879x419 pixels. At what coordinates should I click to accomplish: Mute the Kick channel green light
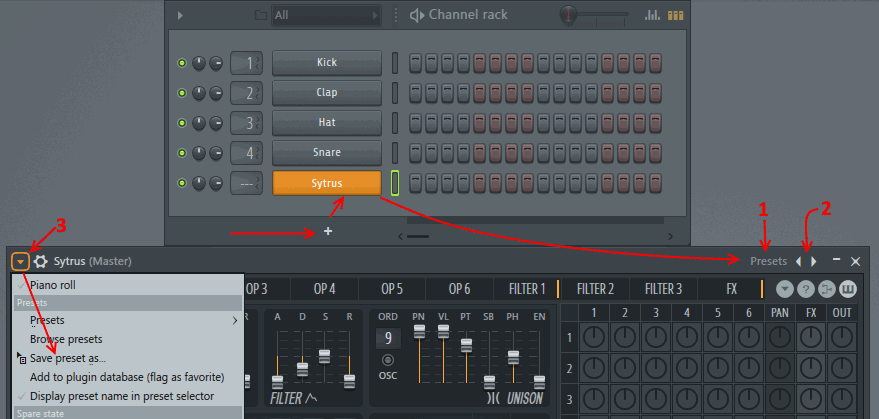click(x=182, y=63)
